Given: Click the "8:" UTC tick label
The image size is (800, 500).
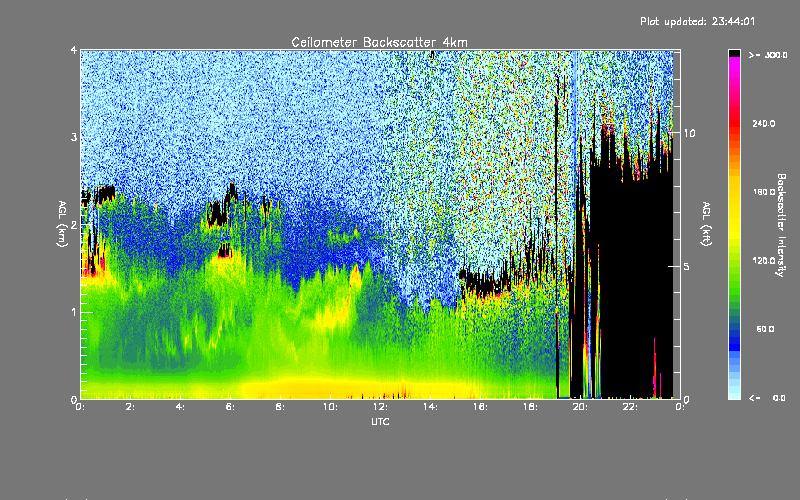Looking at the screenshot, I should tap(281, 407).
